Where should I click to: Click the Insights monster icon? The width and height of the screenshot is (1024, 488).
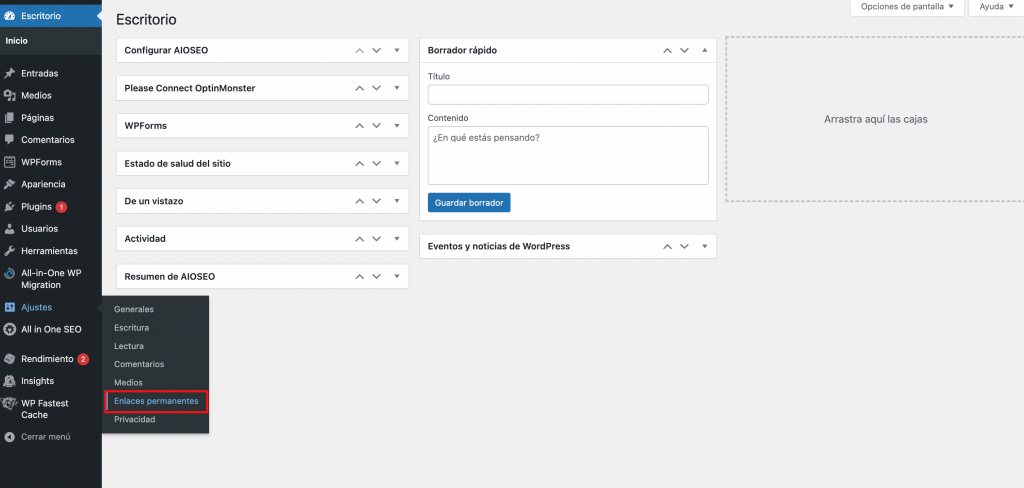tap(10, 381)
